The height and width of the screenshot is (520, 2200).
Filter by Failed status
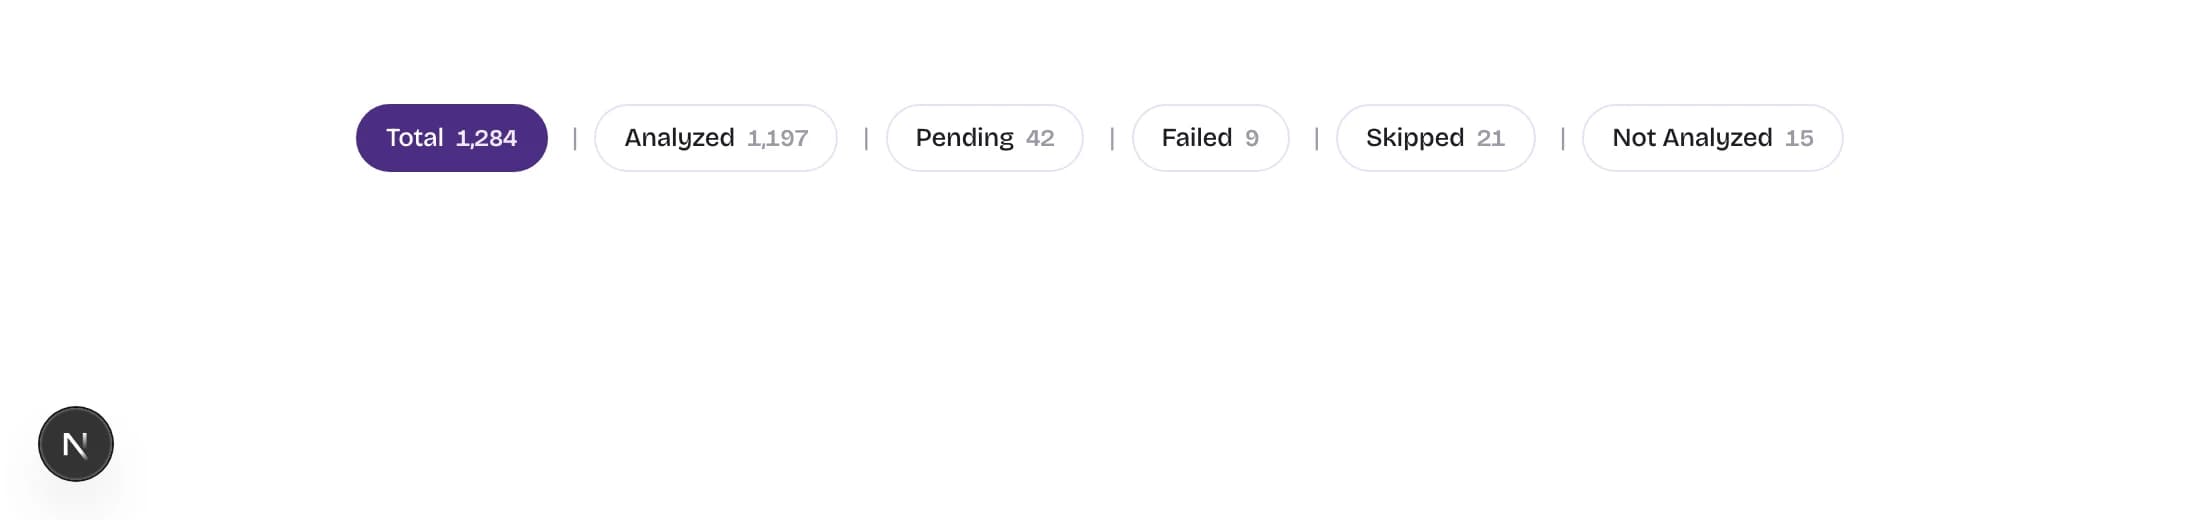[x=1210, y=138]
